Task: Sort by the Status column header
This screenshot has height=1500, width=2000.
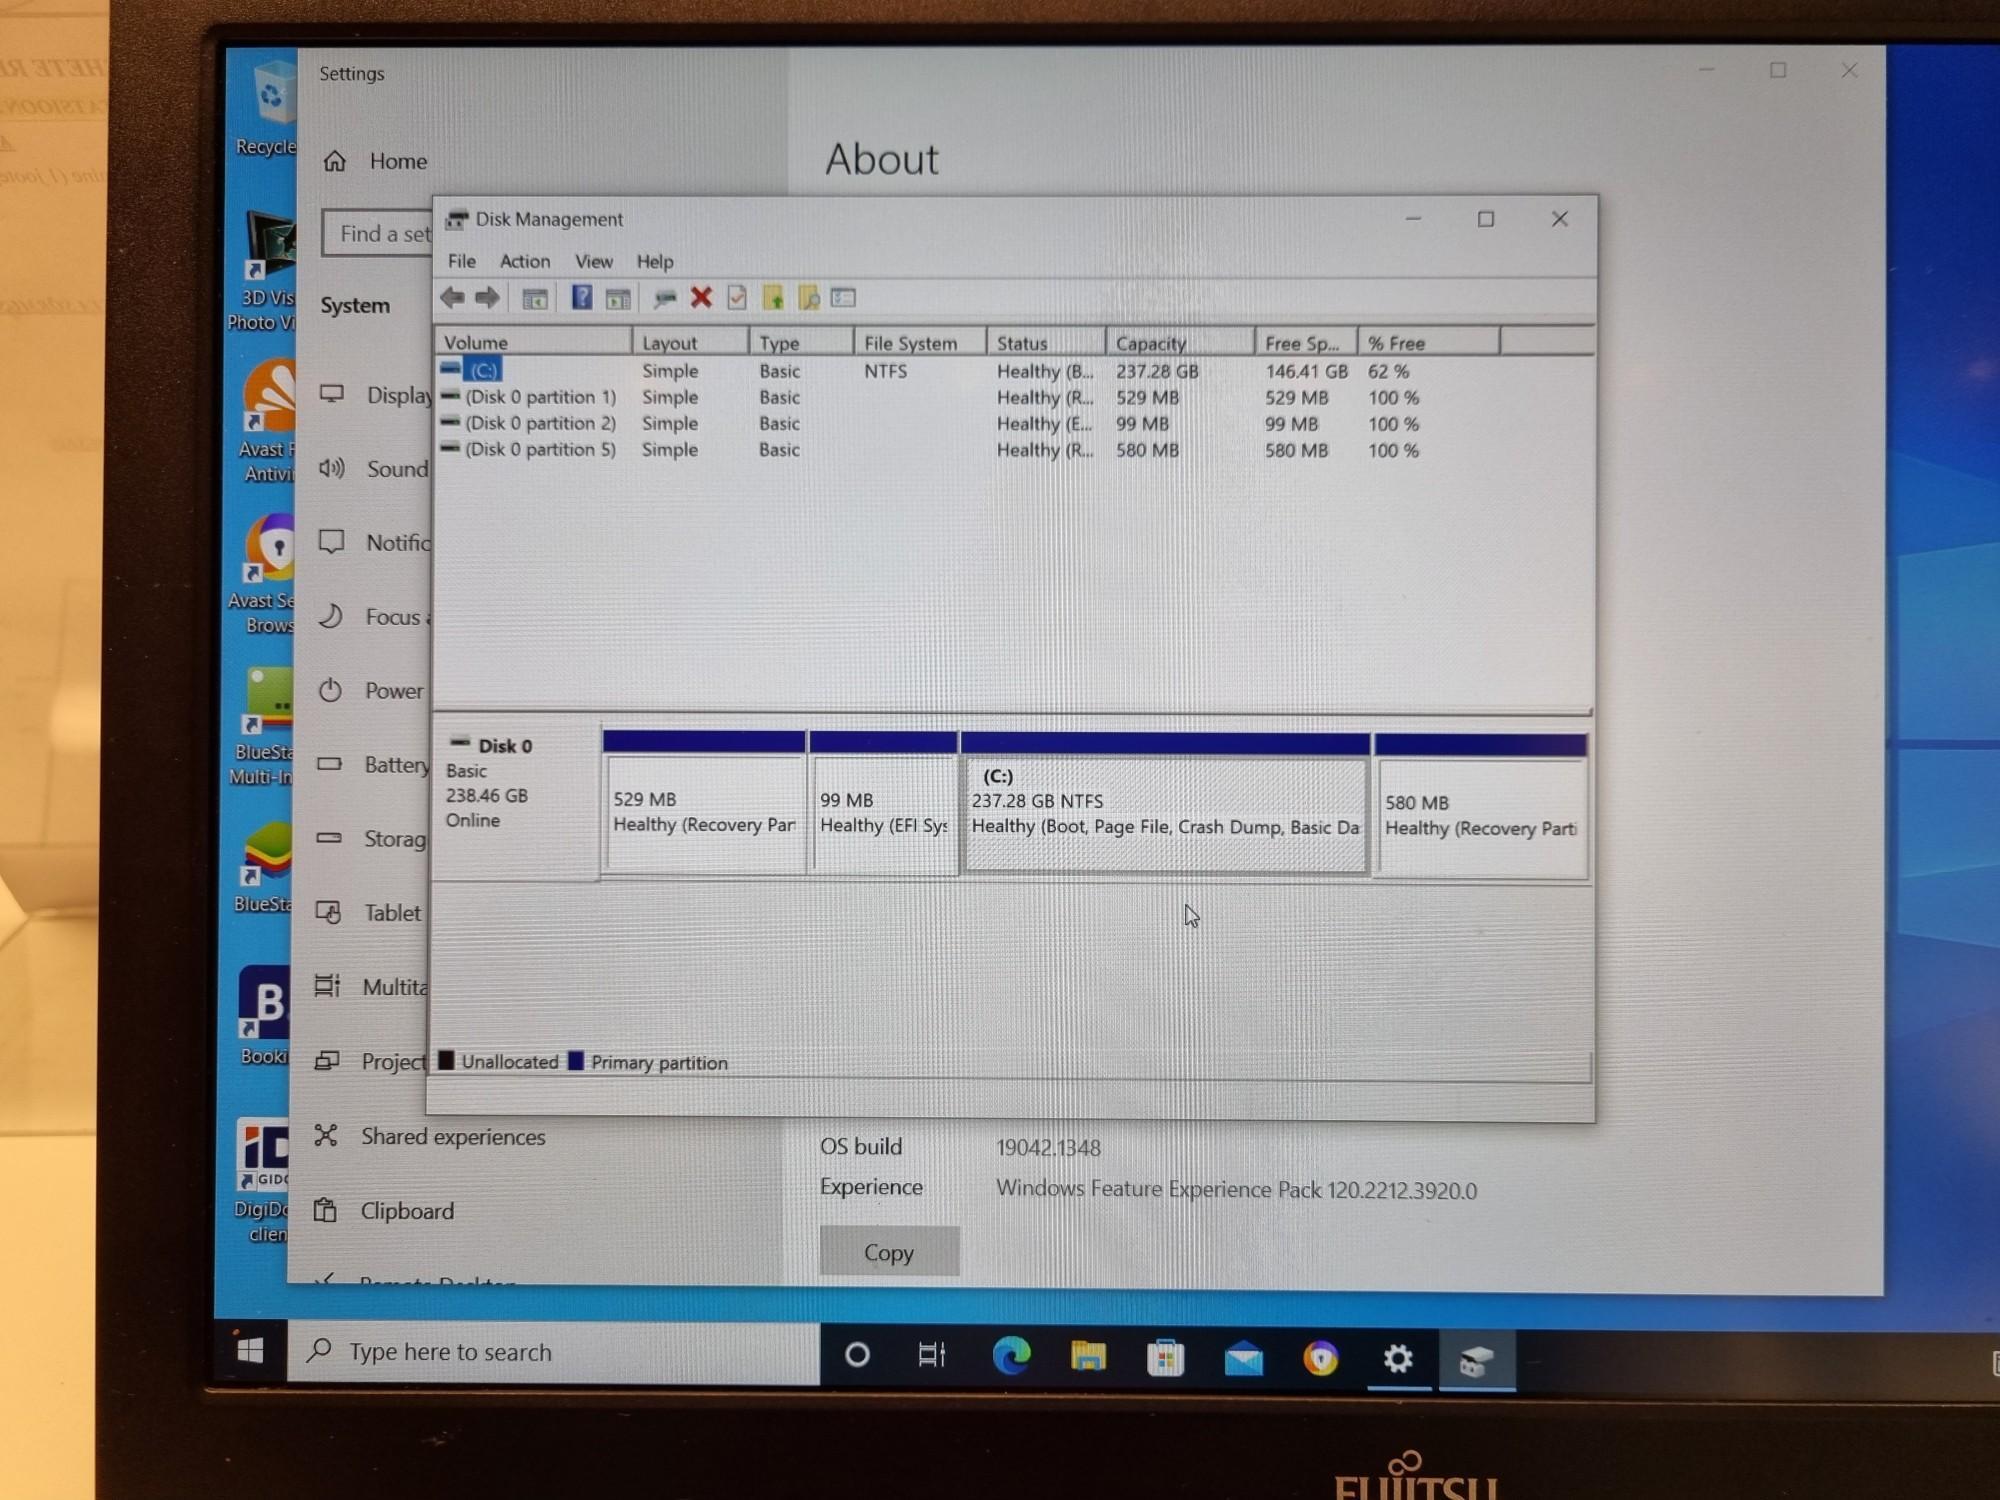Action: (x=1046, y=342)
